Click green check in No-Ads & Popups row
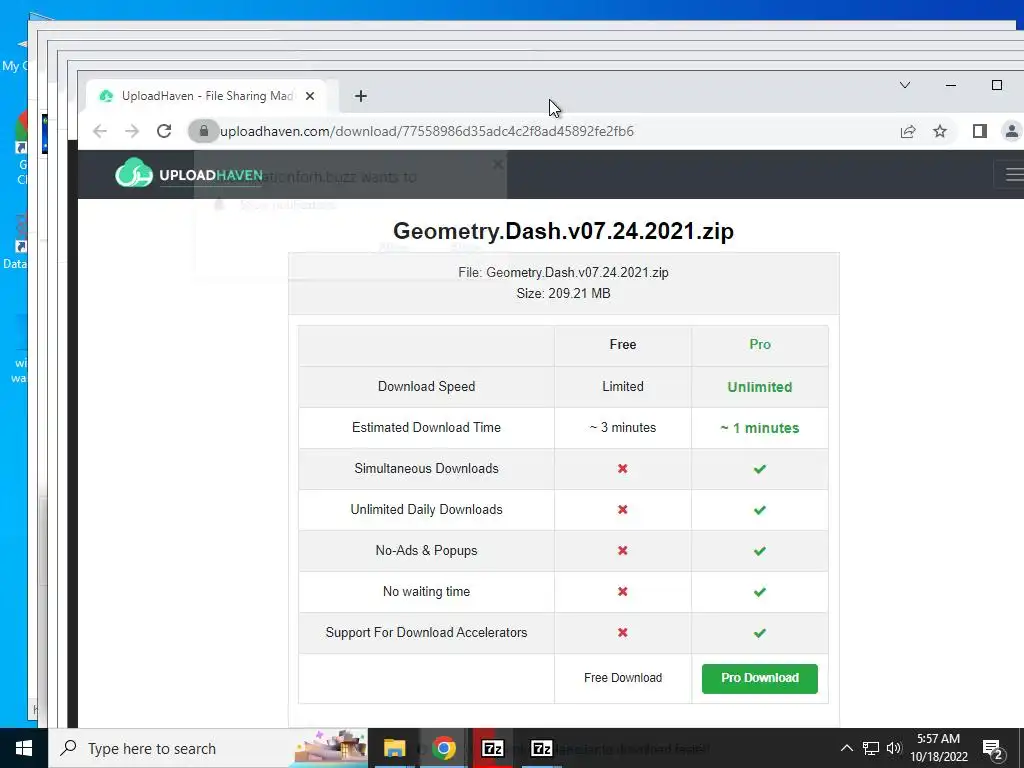The width and height of the screenshot is (1024, 768). pos(760,551)
